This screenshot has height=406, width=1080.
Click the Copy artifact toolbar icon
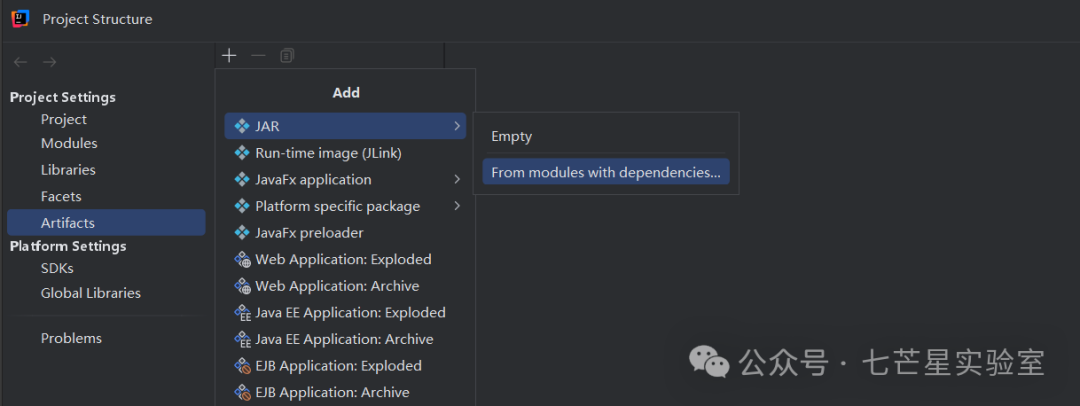(x=287, y=56)
